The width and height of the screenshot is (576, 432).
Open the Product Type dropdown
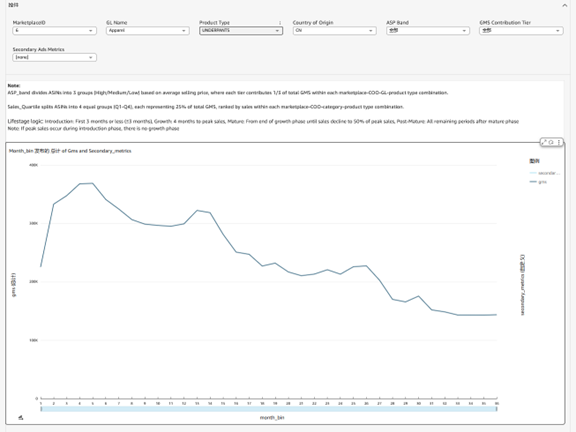(241, 30)
